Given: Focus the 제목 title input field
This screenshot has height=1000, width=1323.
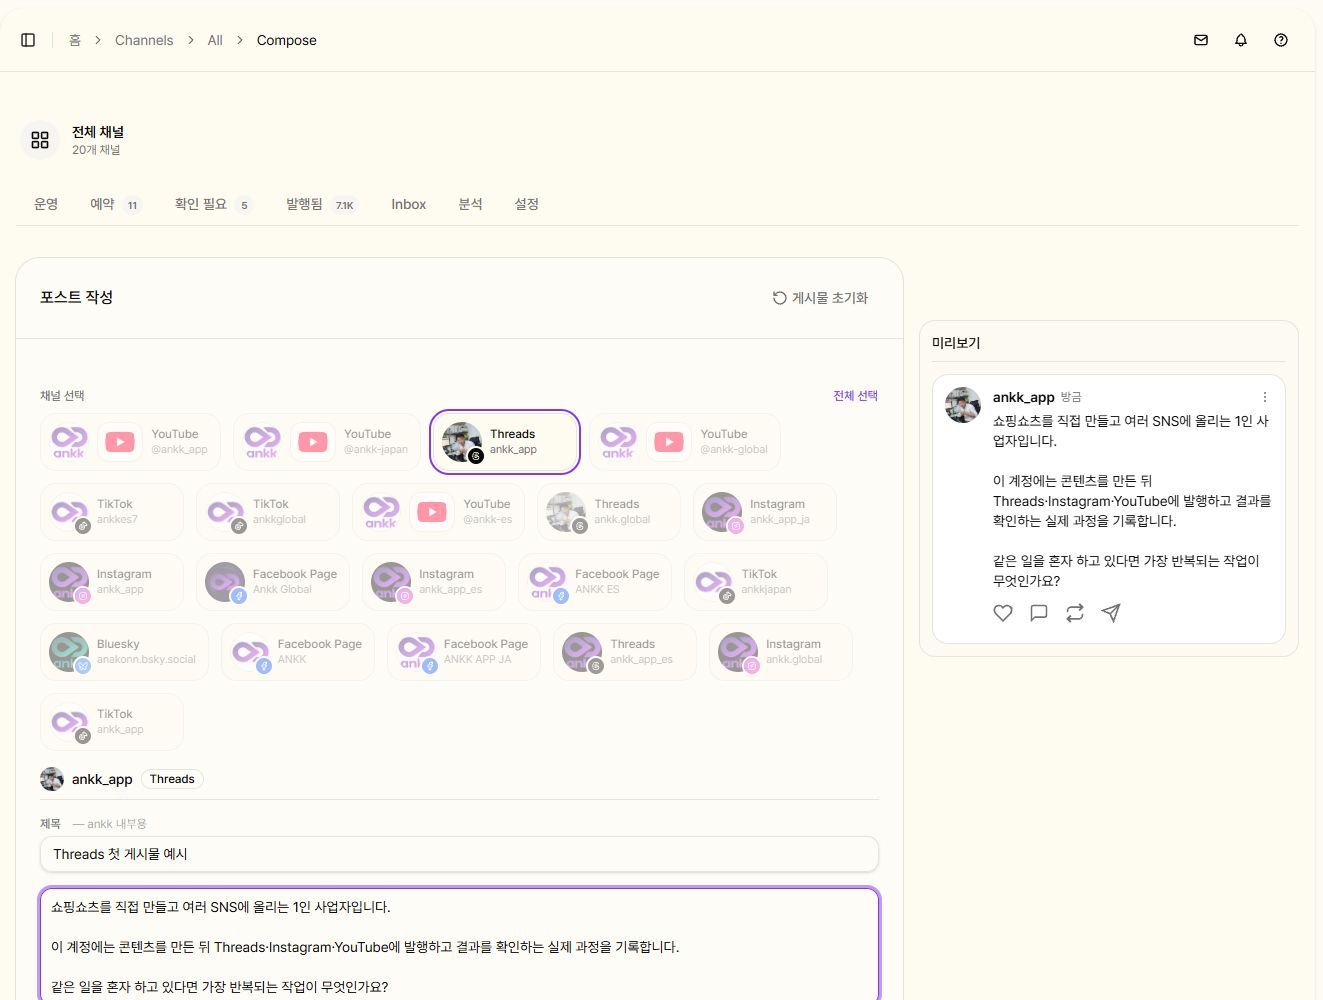Looking at the screenshot, I should [x=459, y=854].
